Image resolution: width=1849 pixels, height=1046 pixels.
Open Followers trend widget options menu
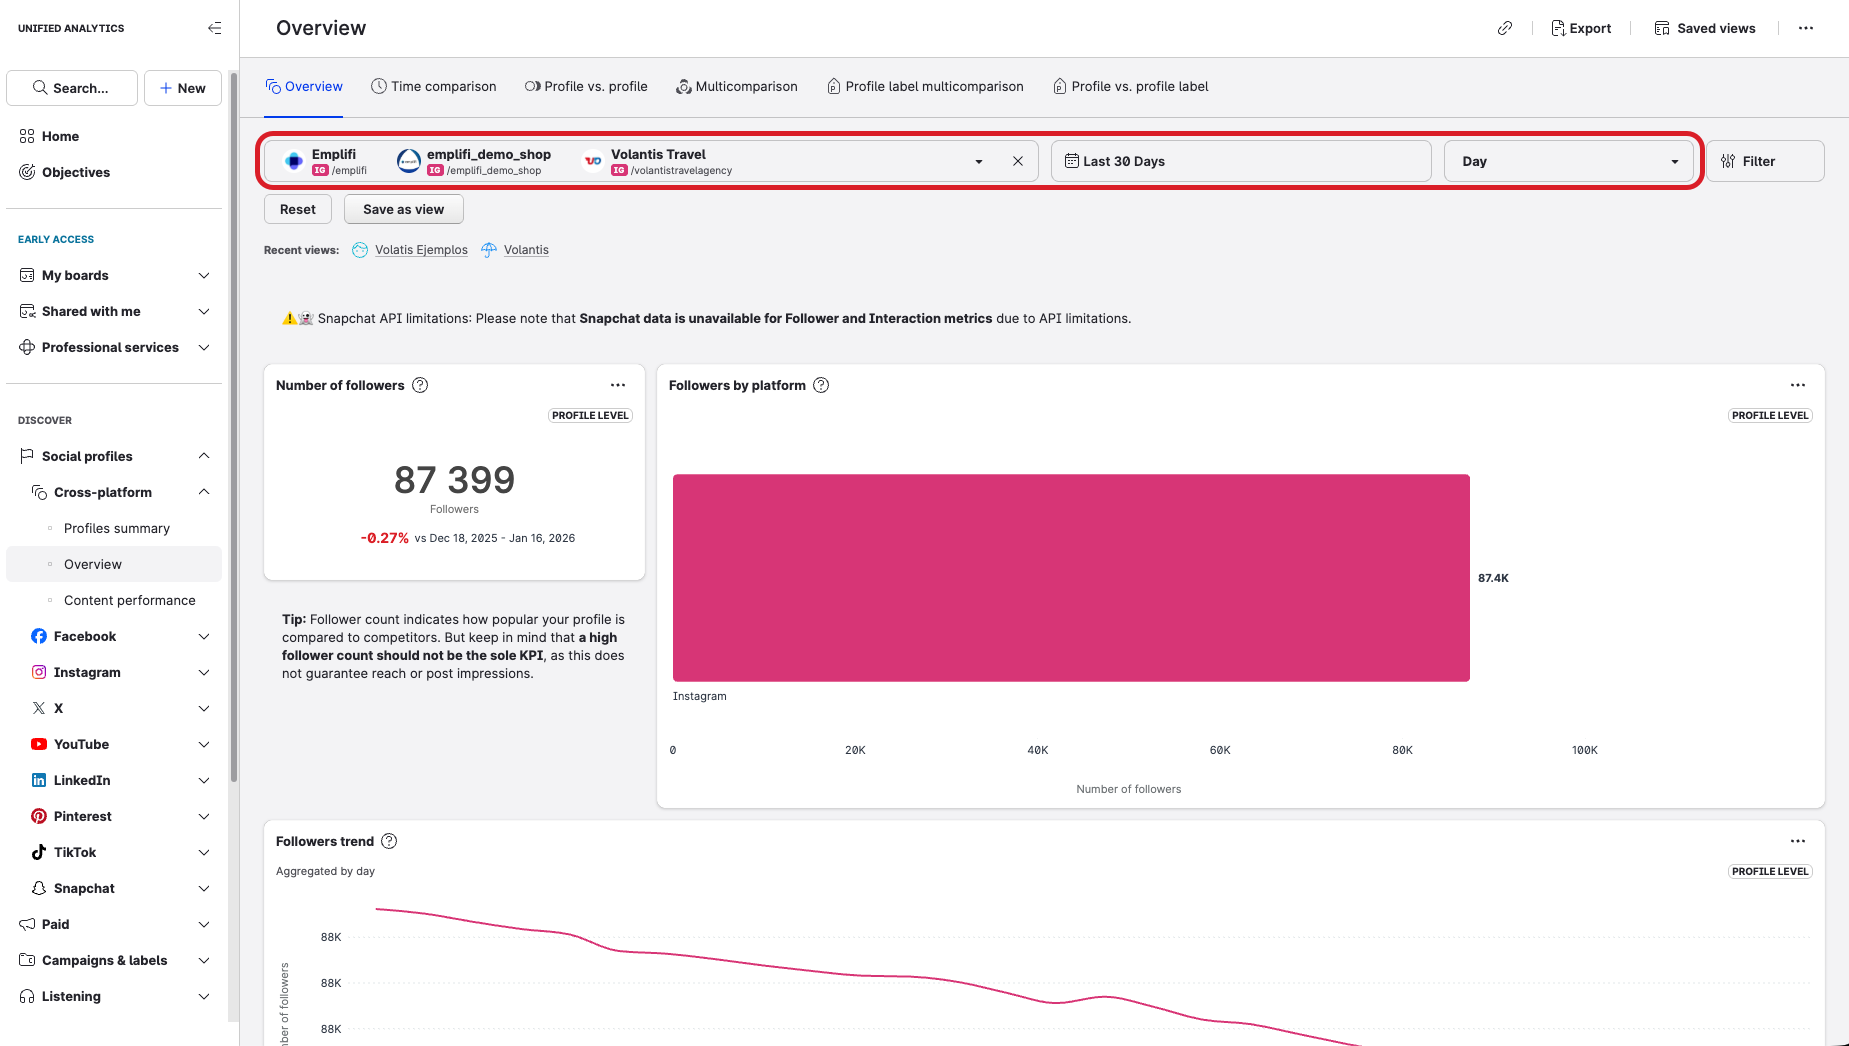click(1797, 841)
